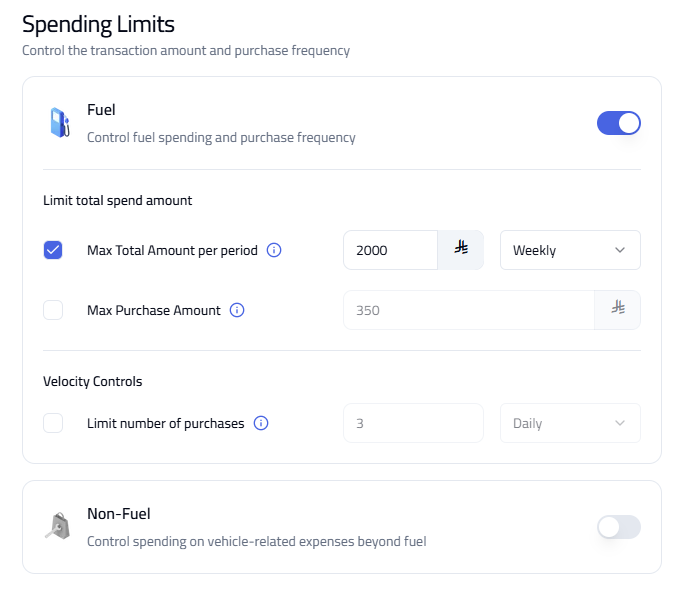This screenshot has width=682, height=592.
Task: Open the Weekly period dropdown
Action: [x=570, y=250]
